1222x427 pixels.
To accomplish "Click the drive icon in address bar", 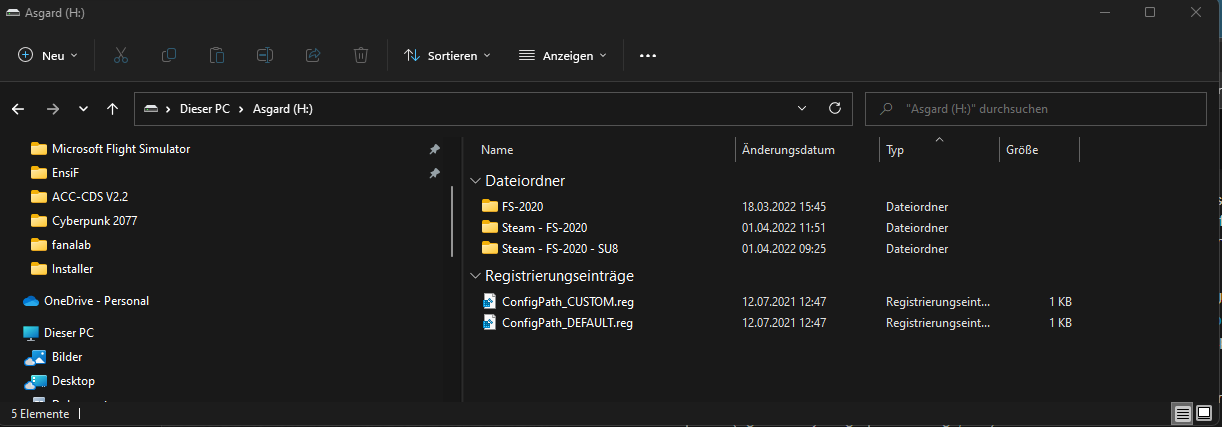I will (x=151, y=108).
